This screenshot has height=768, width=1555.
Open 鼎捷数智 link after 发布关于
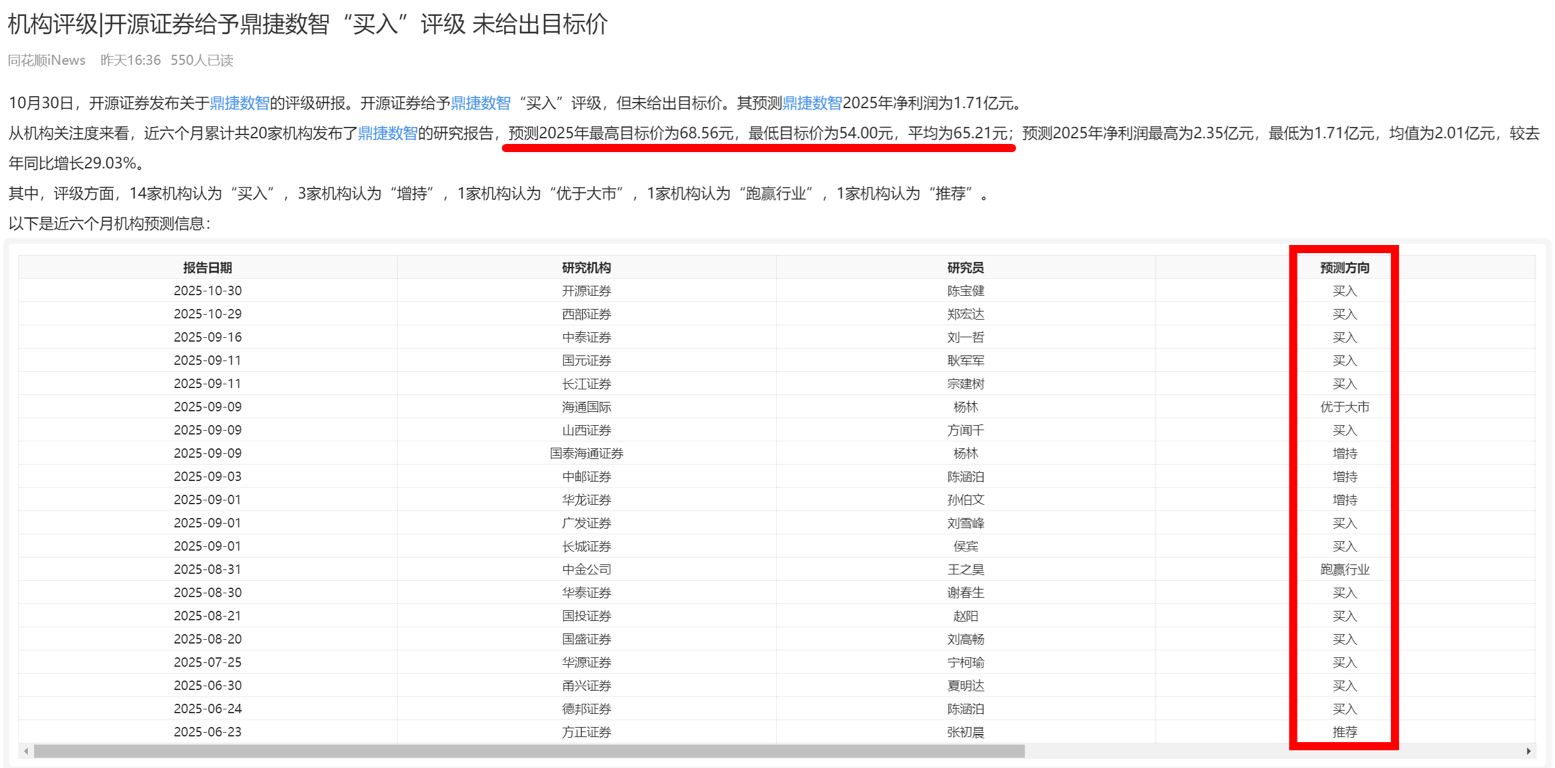pos(240,103)
